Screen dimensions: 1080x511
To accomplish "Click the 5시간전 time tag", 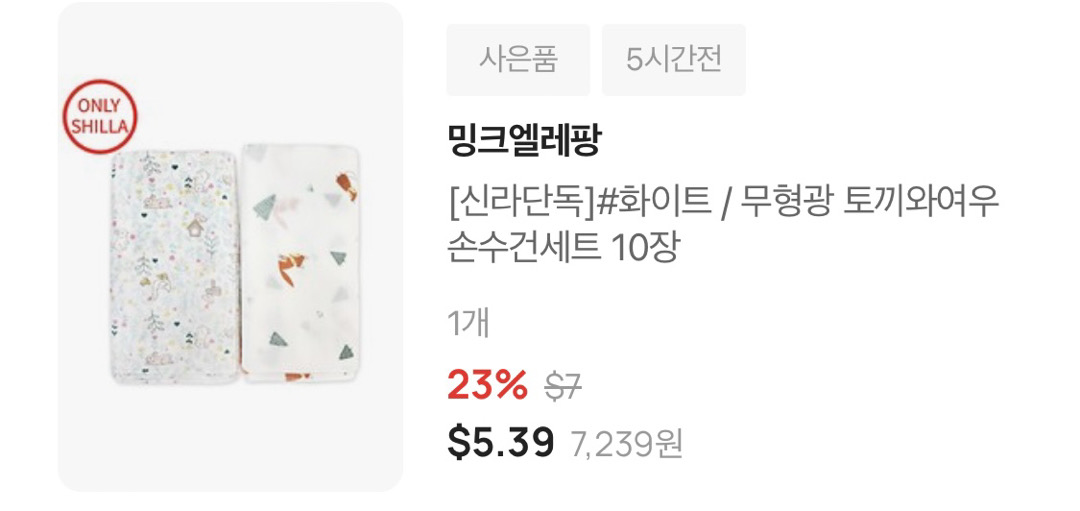I will tap(674, 60).
